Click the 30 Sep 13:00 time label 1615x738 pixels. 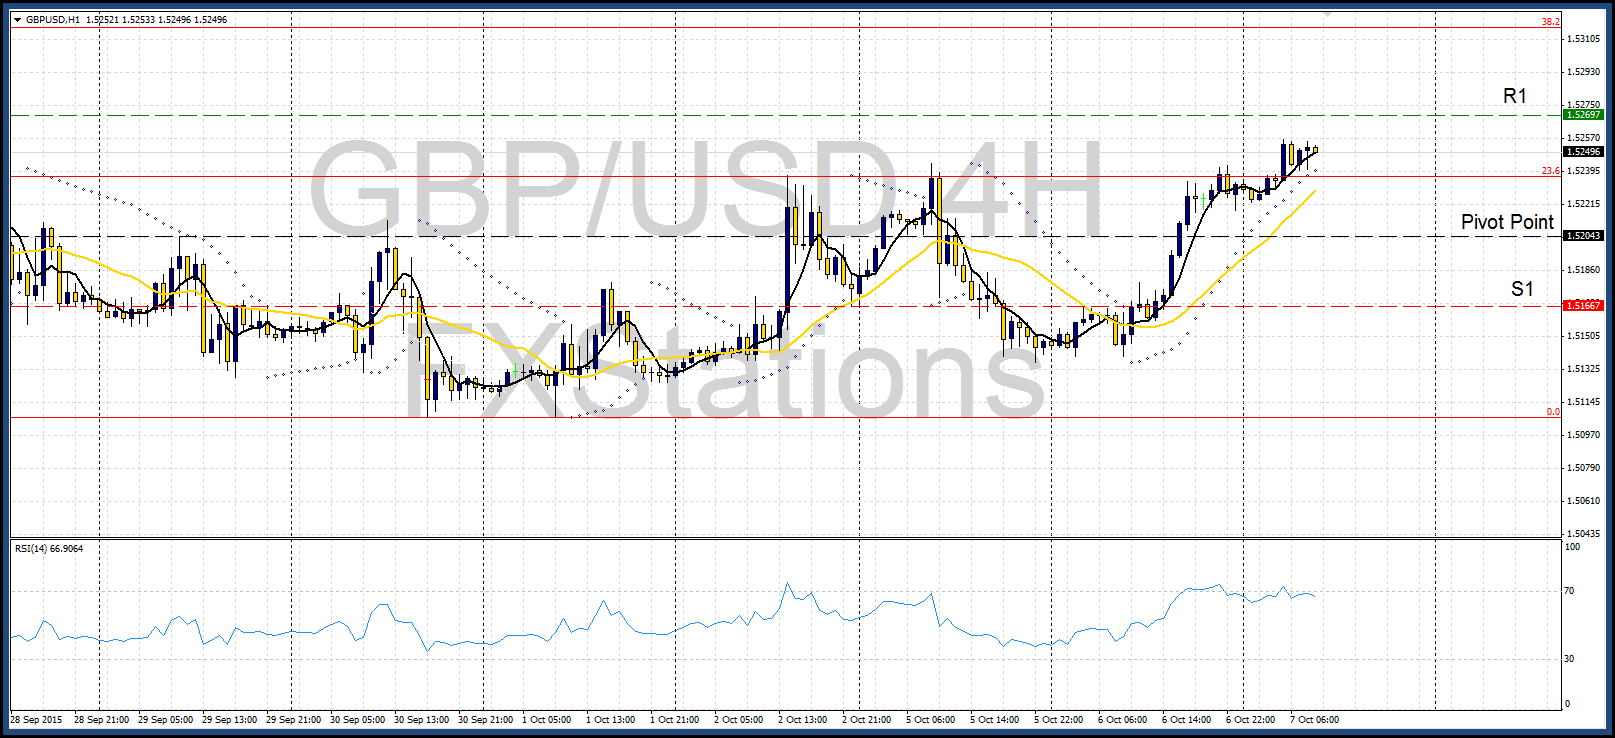pyautogui.click(x=421, y=720)
